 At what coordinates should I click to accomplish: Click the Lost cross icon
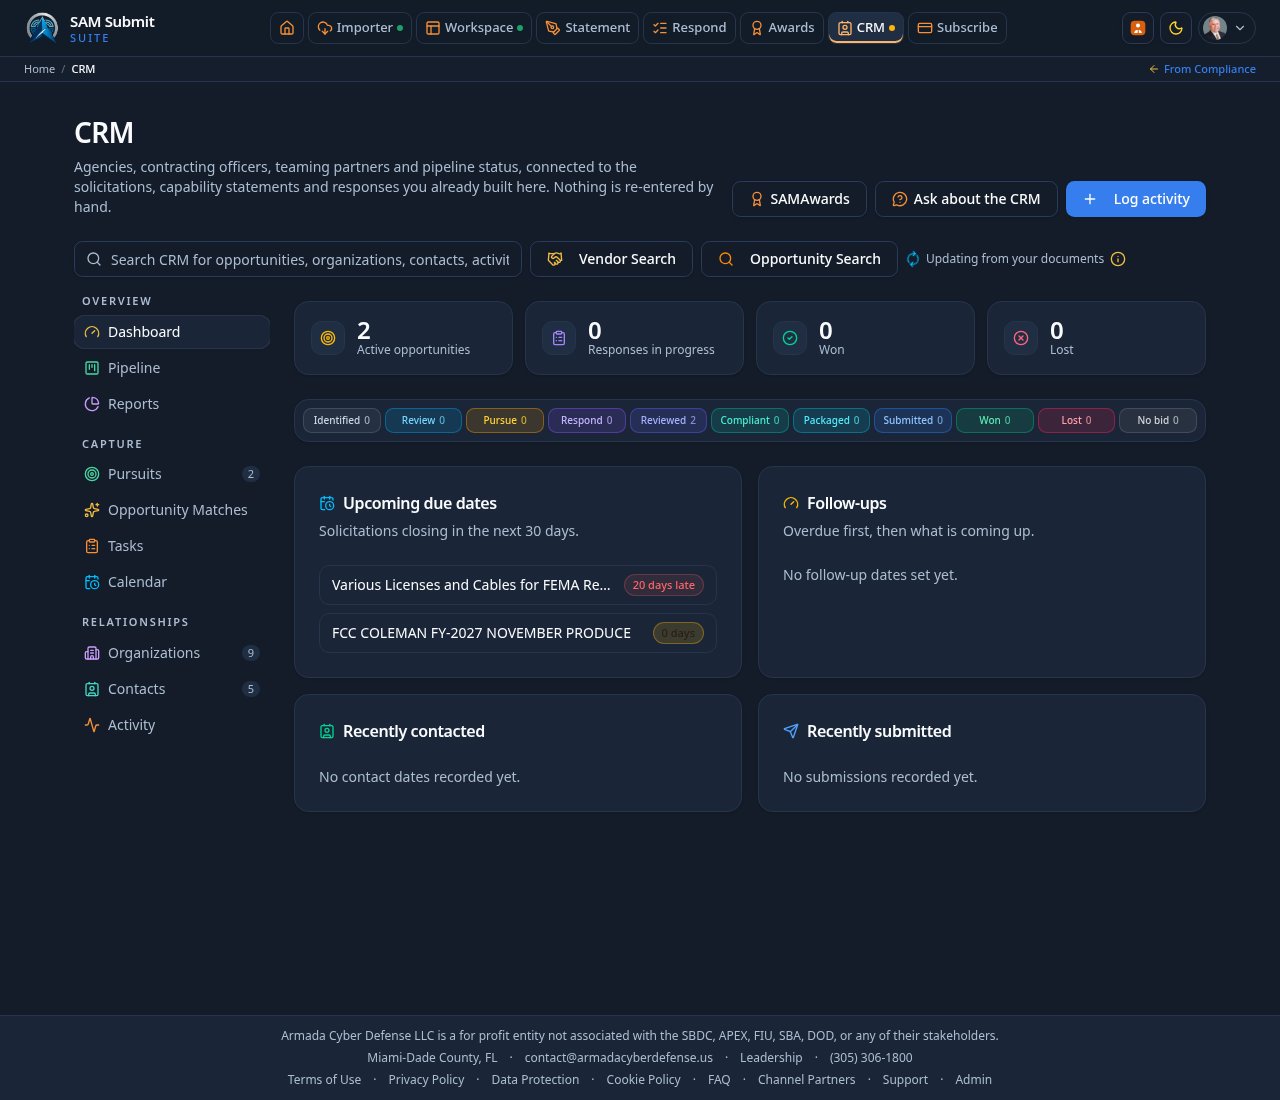(1021, 338)
